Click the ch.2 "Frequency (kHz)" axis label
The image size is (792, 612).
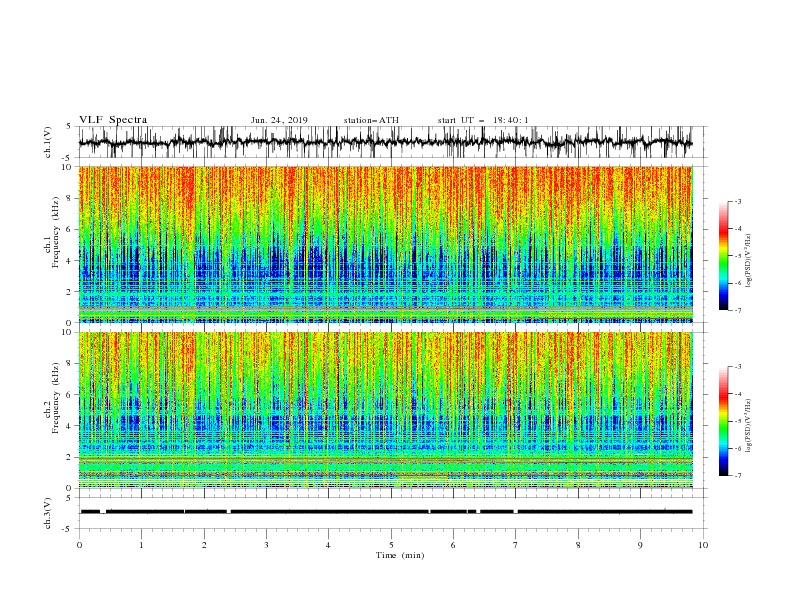pos(55,397)
